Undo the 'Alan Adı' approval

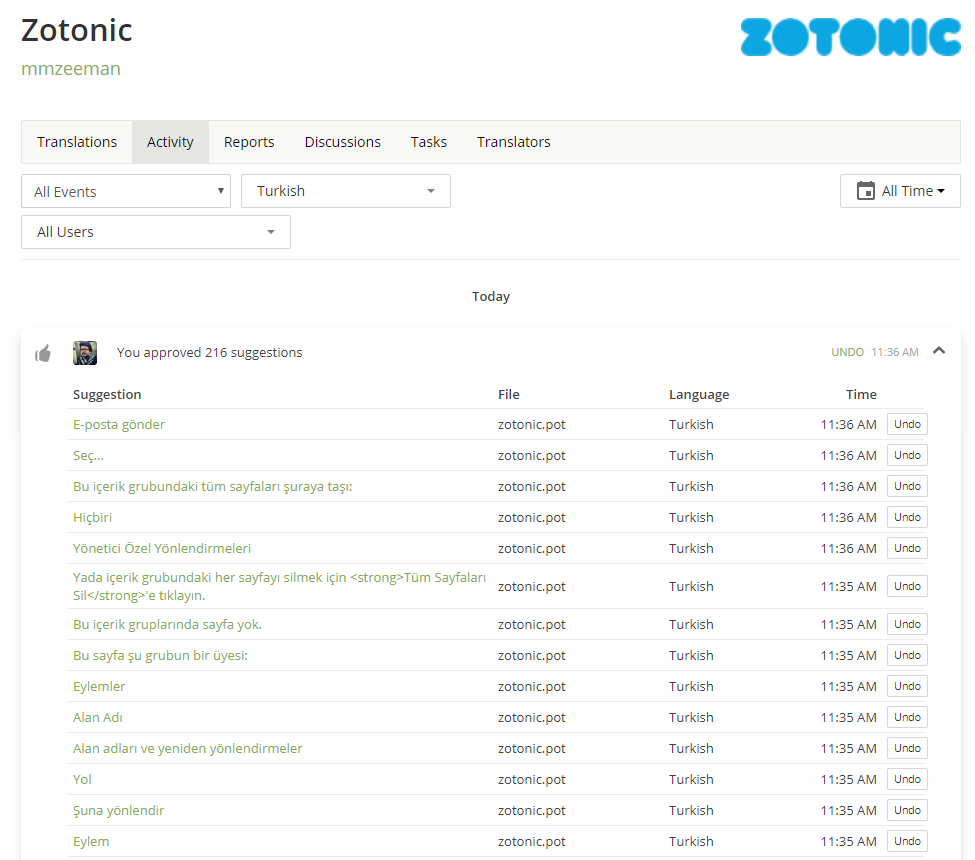[x=907, y=718]
